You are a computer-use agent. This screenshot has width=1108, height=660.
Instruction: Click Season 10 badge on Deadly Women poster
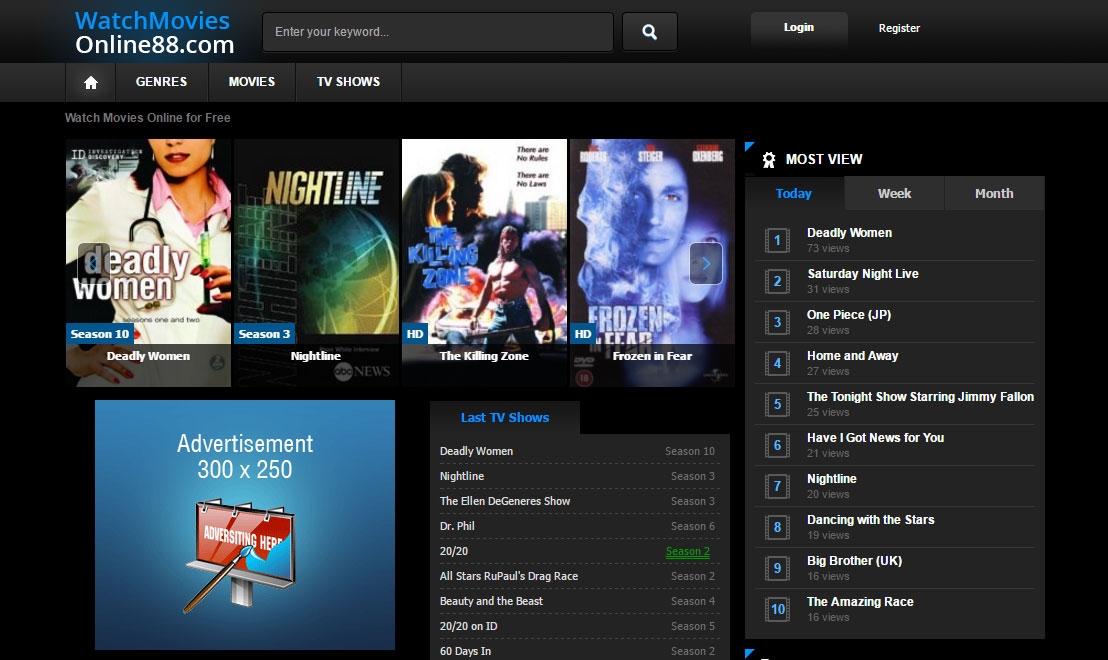click(100, 334)
